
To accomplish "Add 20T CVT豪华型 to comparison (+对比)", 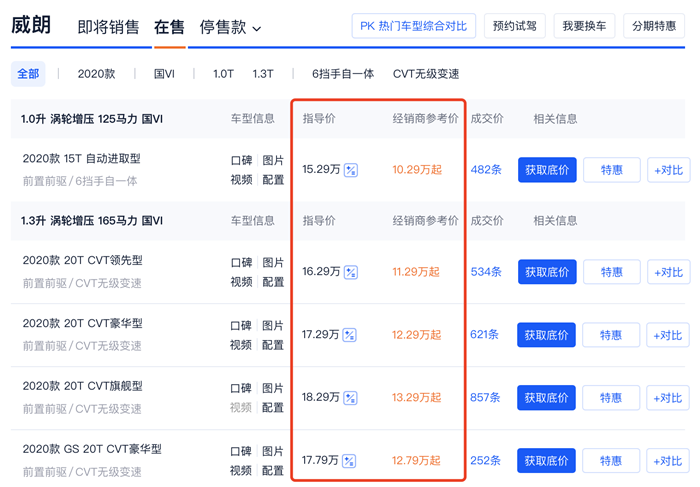I will tap(668, 335).
